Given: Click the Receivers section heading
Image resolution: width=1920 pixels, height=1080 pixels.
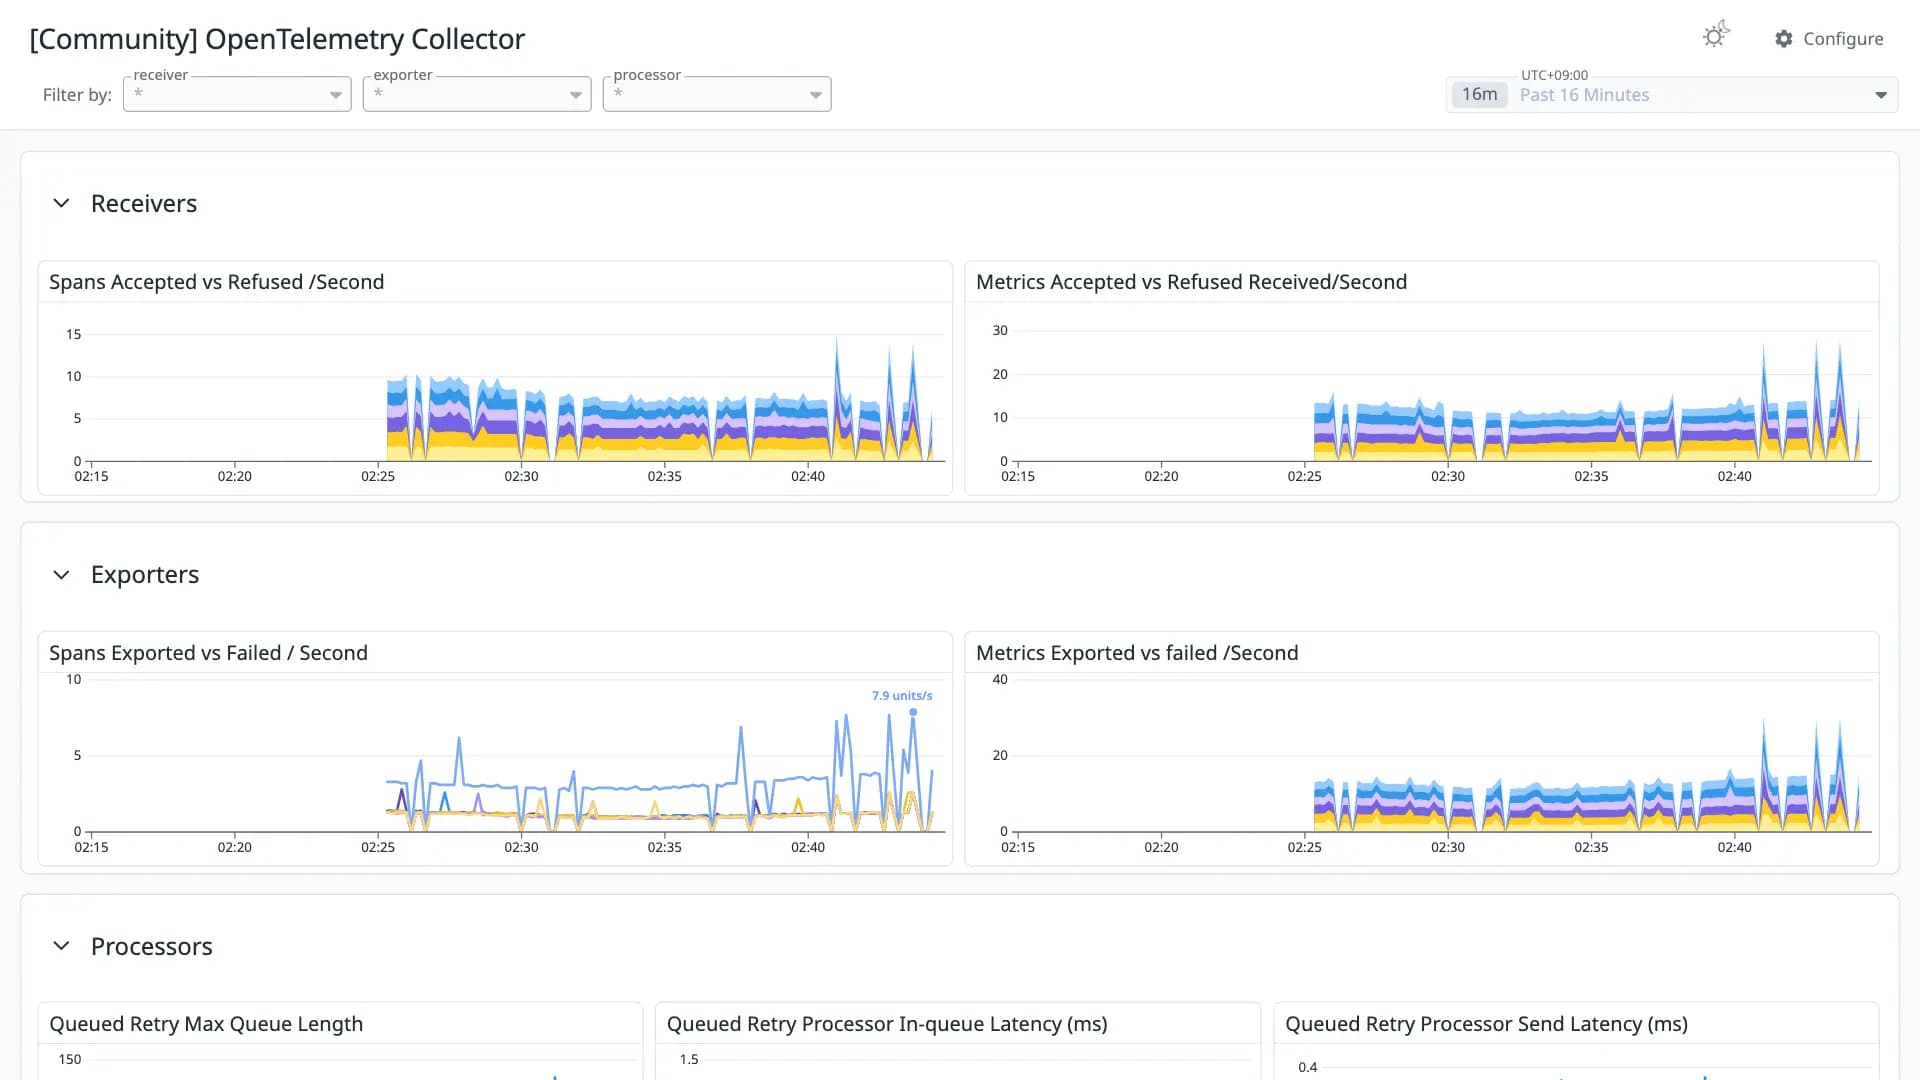Looking at the screenshot, I should pyautogui.click(x=144, y=203).
